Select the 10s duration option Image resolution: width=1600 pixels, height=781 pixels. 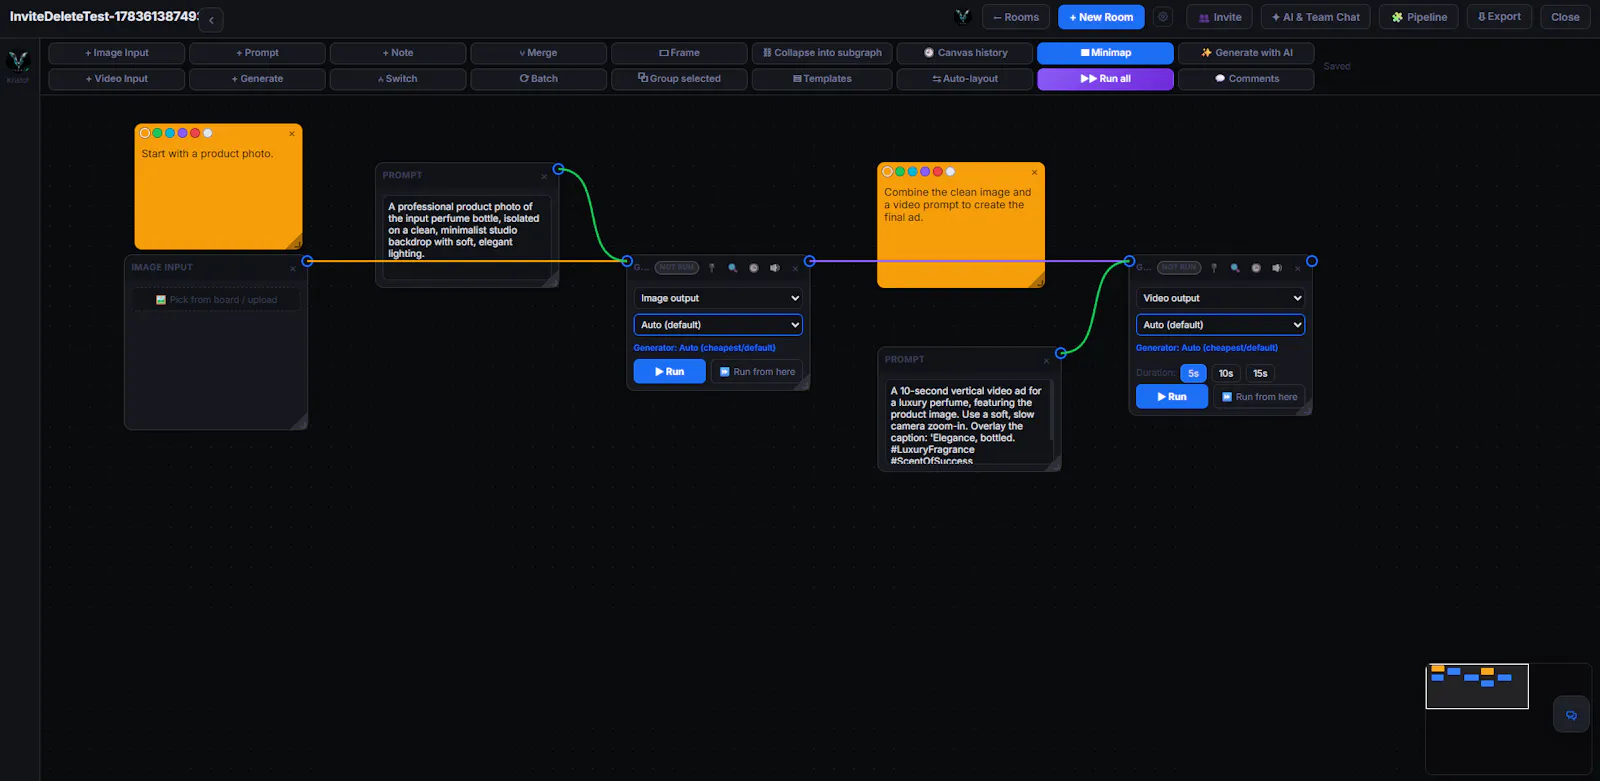[1226, 373]
